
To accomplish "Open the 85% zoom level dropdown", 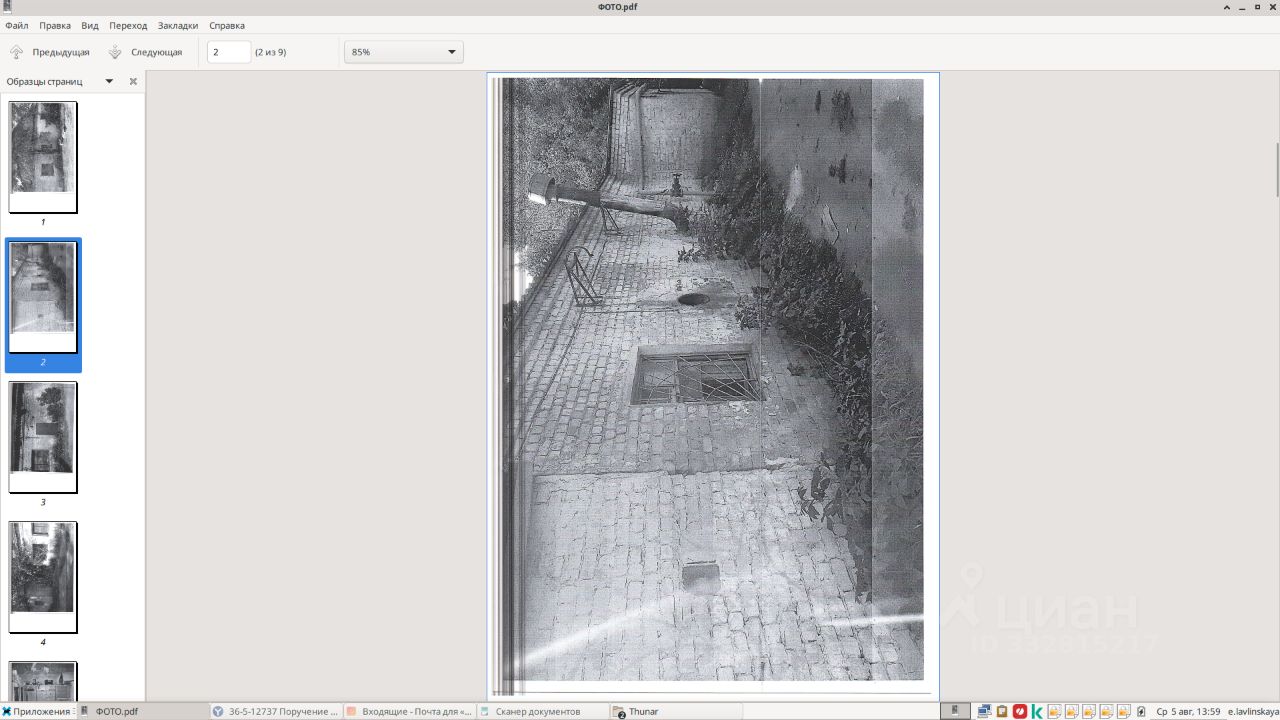I will [404, 52].
